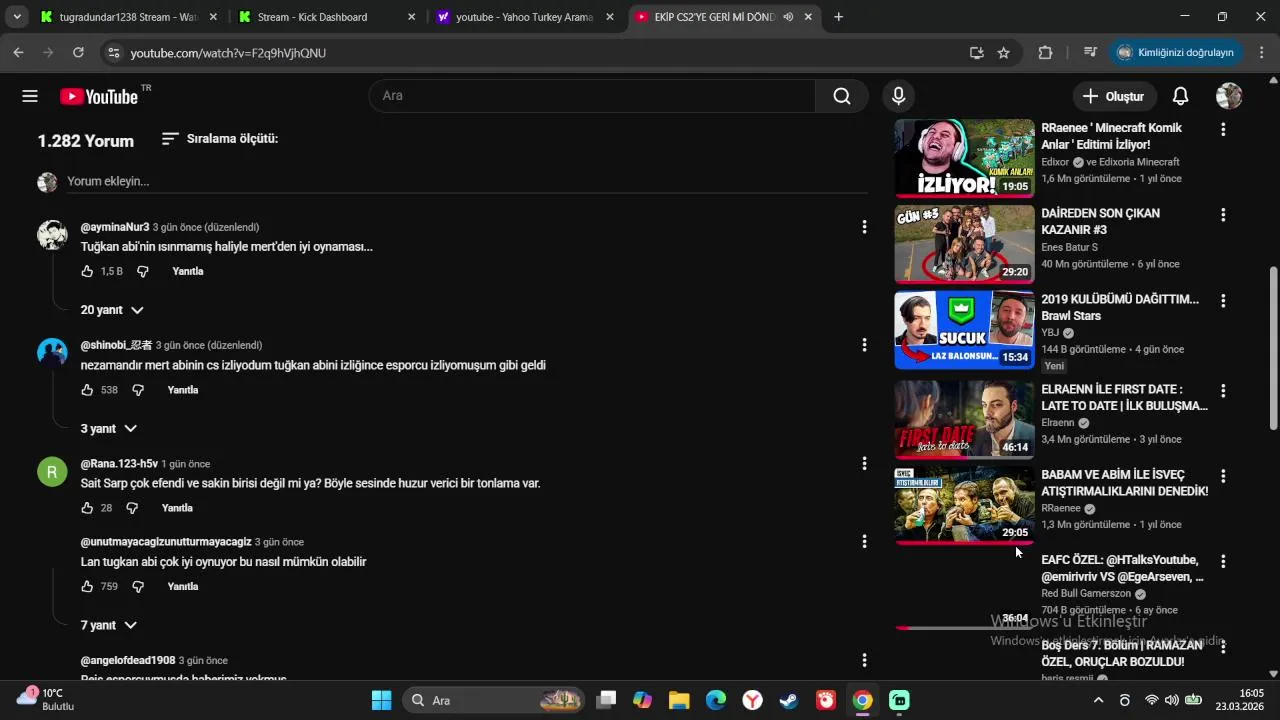Reply to @ayminaNur3 with Yanıtla
1280x720 pixels.
(188, 271)
